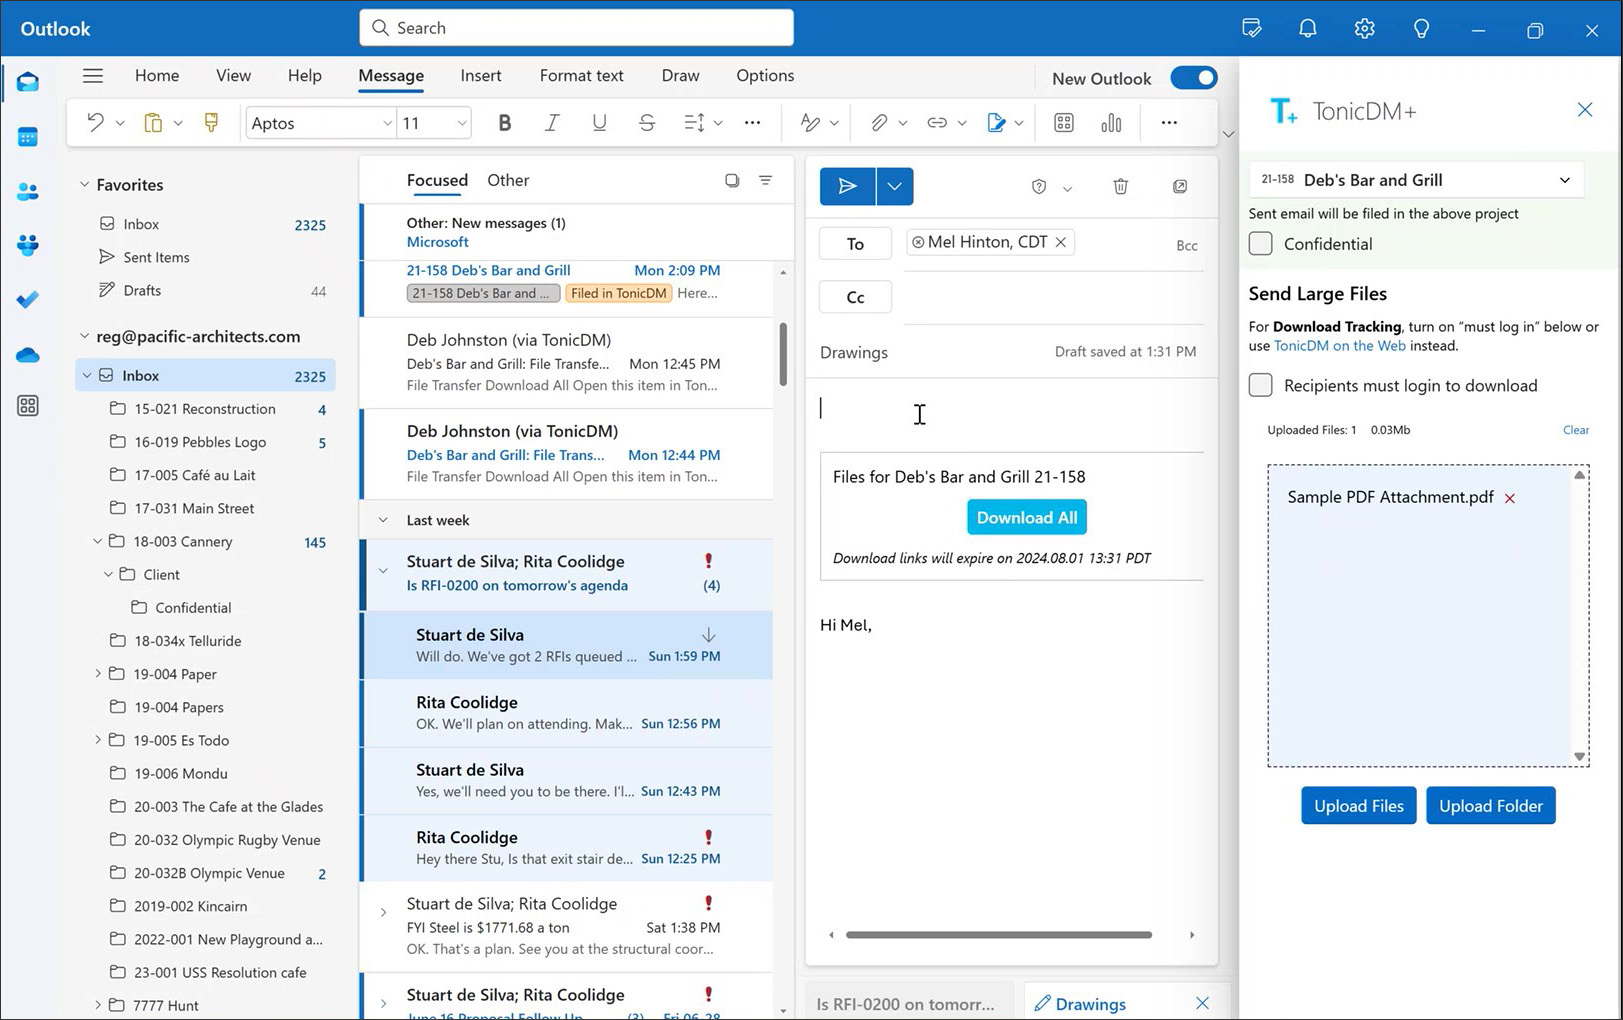Screen dimensions: 1623x1020
Task: Open the Deb's Bar and Grill project dropdown
Action: click(1416, 180)
